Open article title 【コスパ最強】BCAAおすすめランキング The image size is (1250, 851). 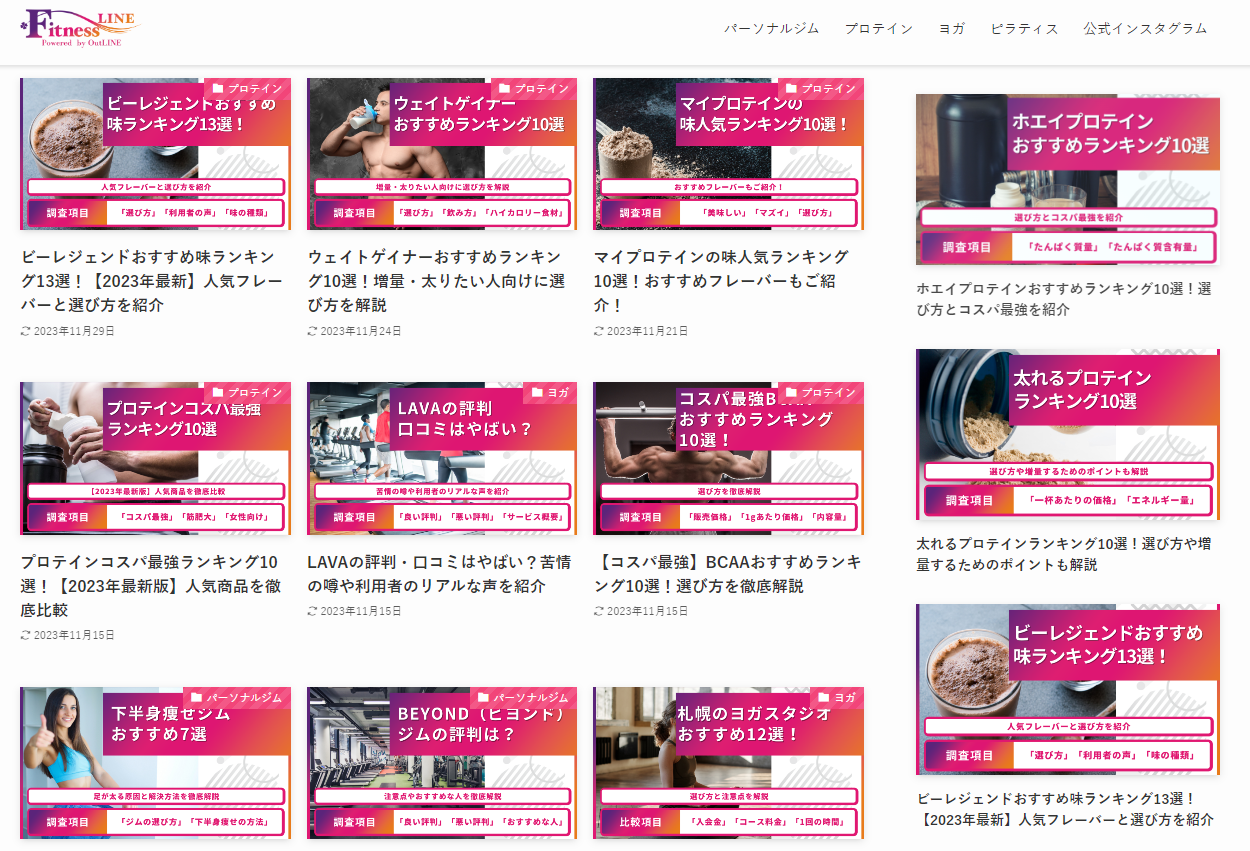click(727, 573)
